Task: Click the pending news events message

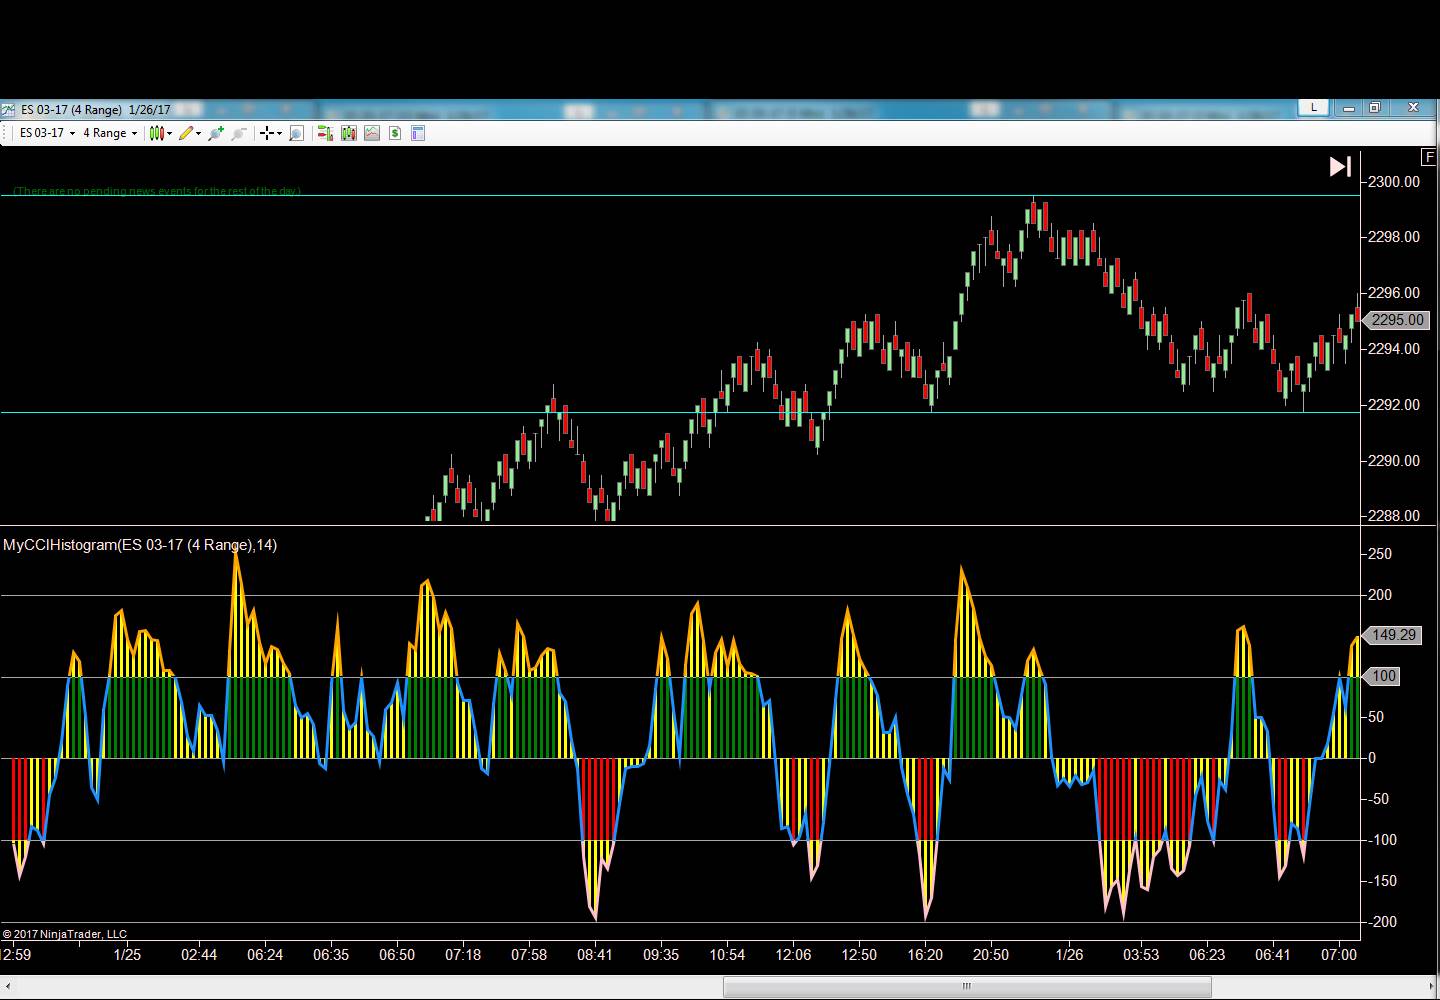Action: [157, 191]
